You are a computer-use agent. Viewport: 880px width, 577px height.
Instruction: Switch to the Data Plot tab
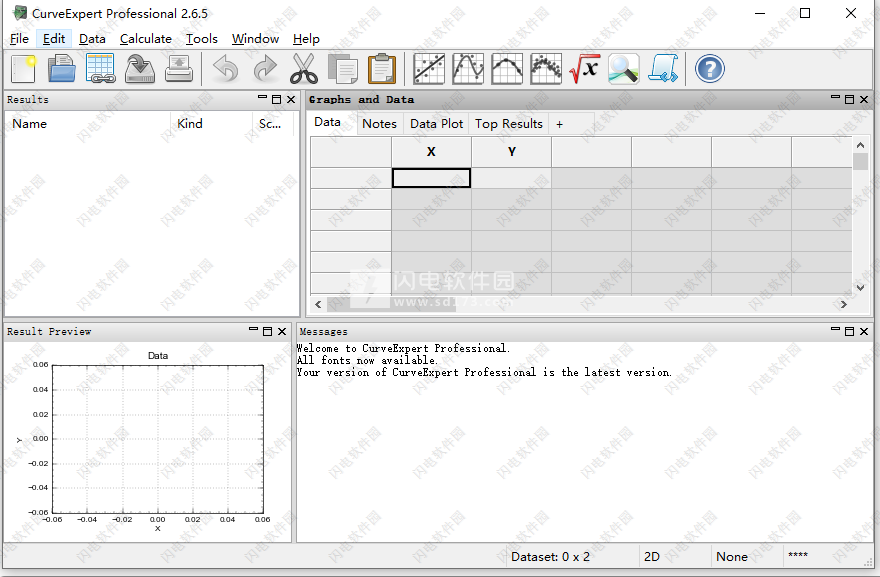coord(437,123)
